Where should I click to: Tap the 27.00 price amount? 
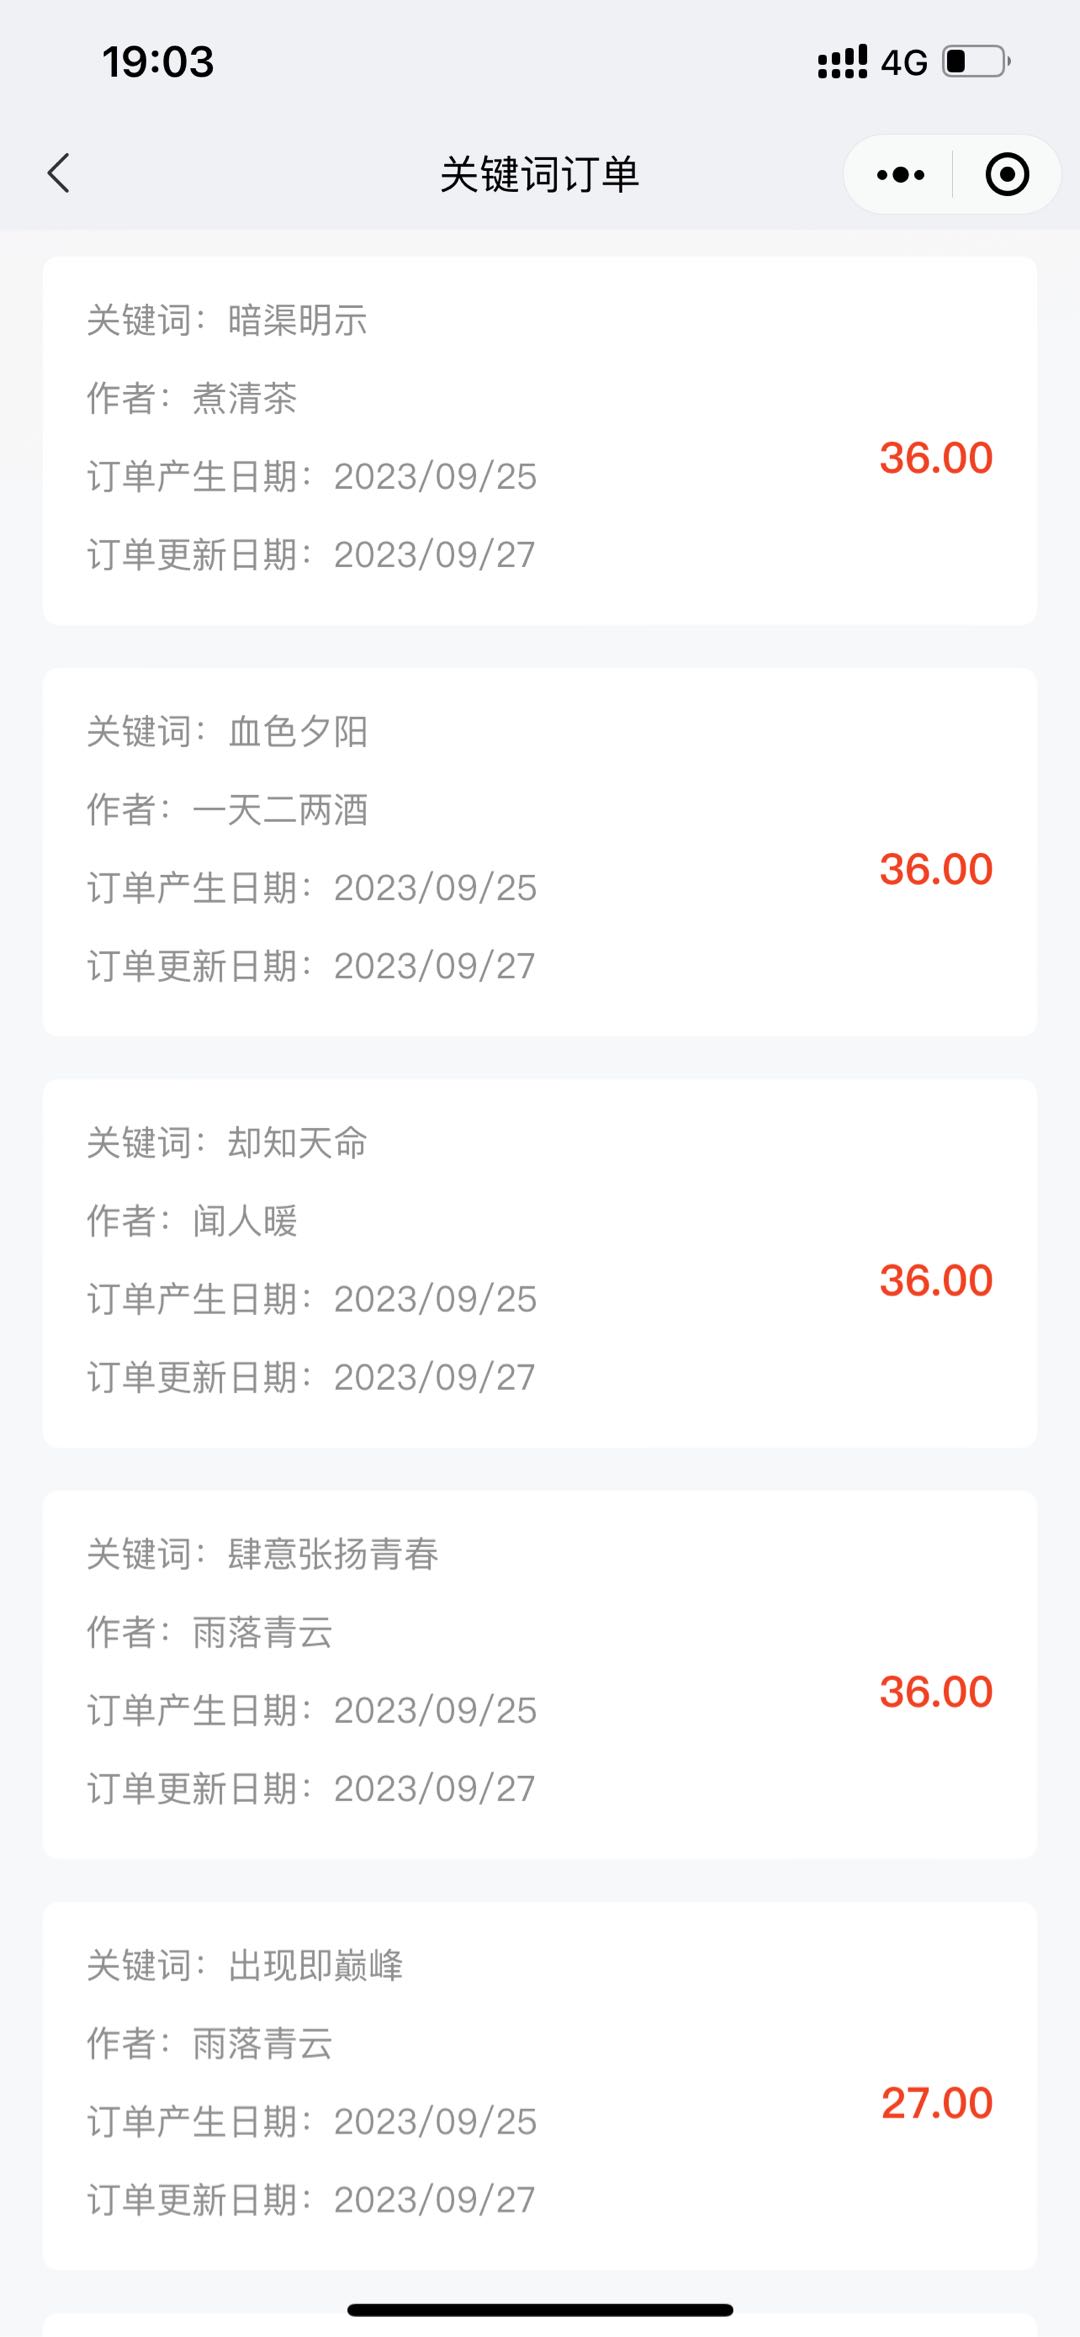tap(936, 2103)
